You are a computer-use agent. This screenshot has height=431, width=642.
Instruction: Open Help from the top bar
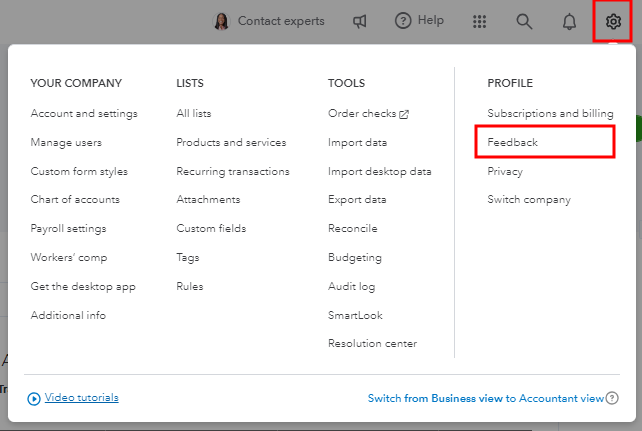click(x=419, y=21)
